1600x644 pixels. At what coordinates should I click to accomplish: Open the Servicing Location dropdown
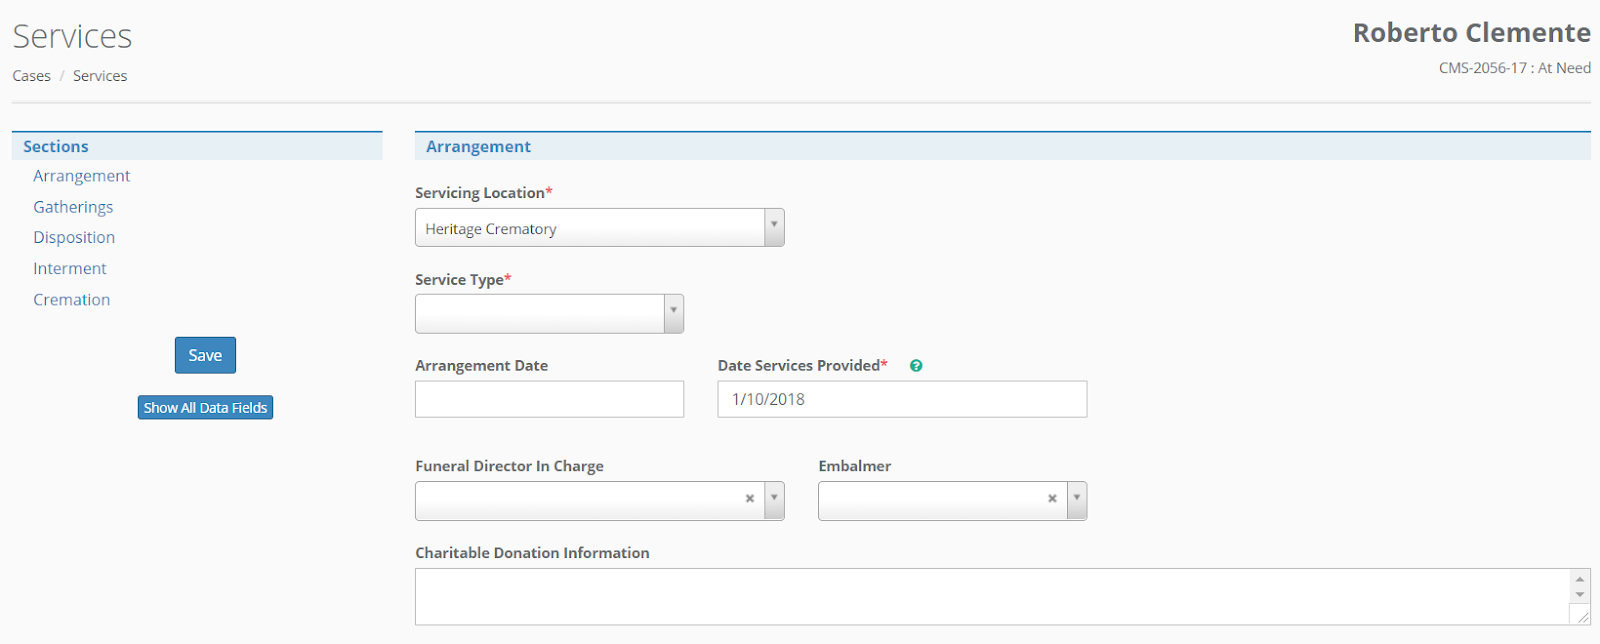773,227
